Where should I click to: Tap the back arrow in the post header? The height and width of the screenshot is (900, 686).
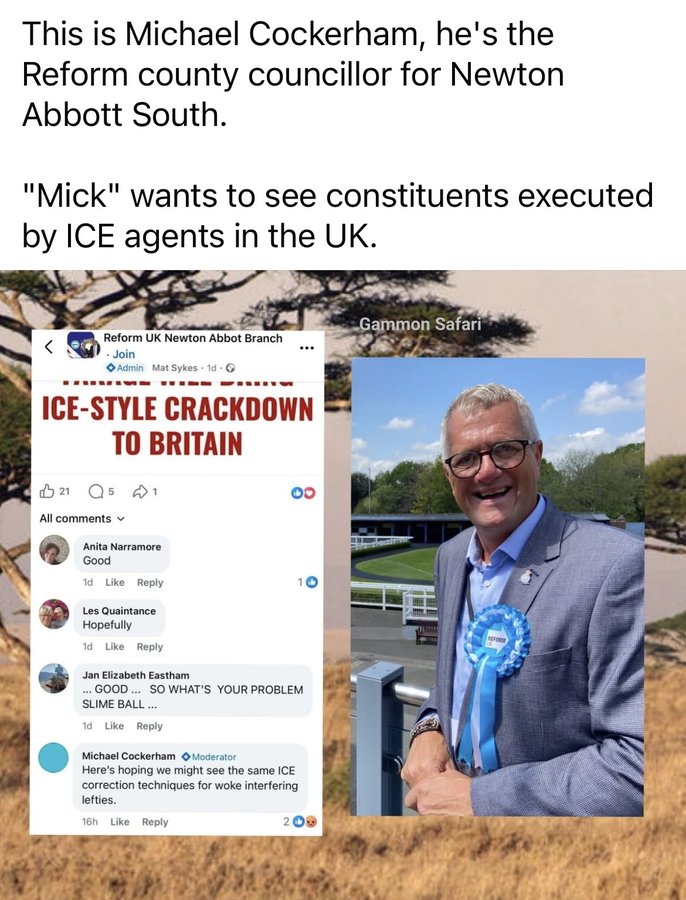(49, 347)
